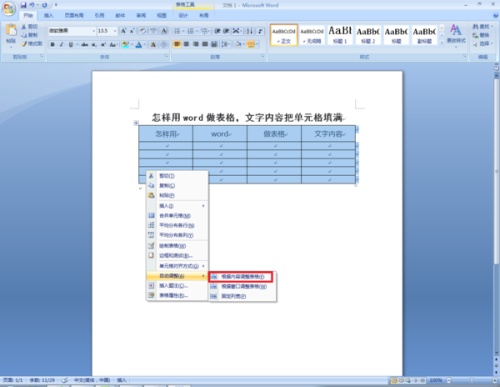This screenshot has height=387, width=500.
Task: Choose AutoFit to Window in submenu
Action: [x=242, y=286]
